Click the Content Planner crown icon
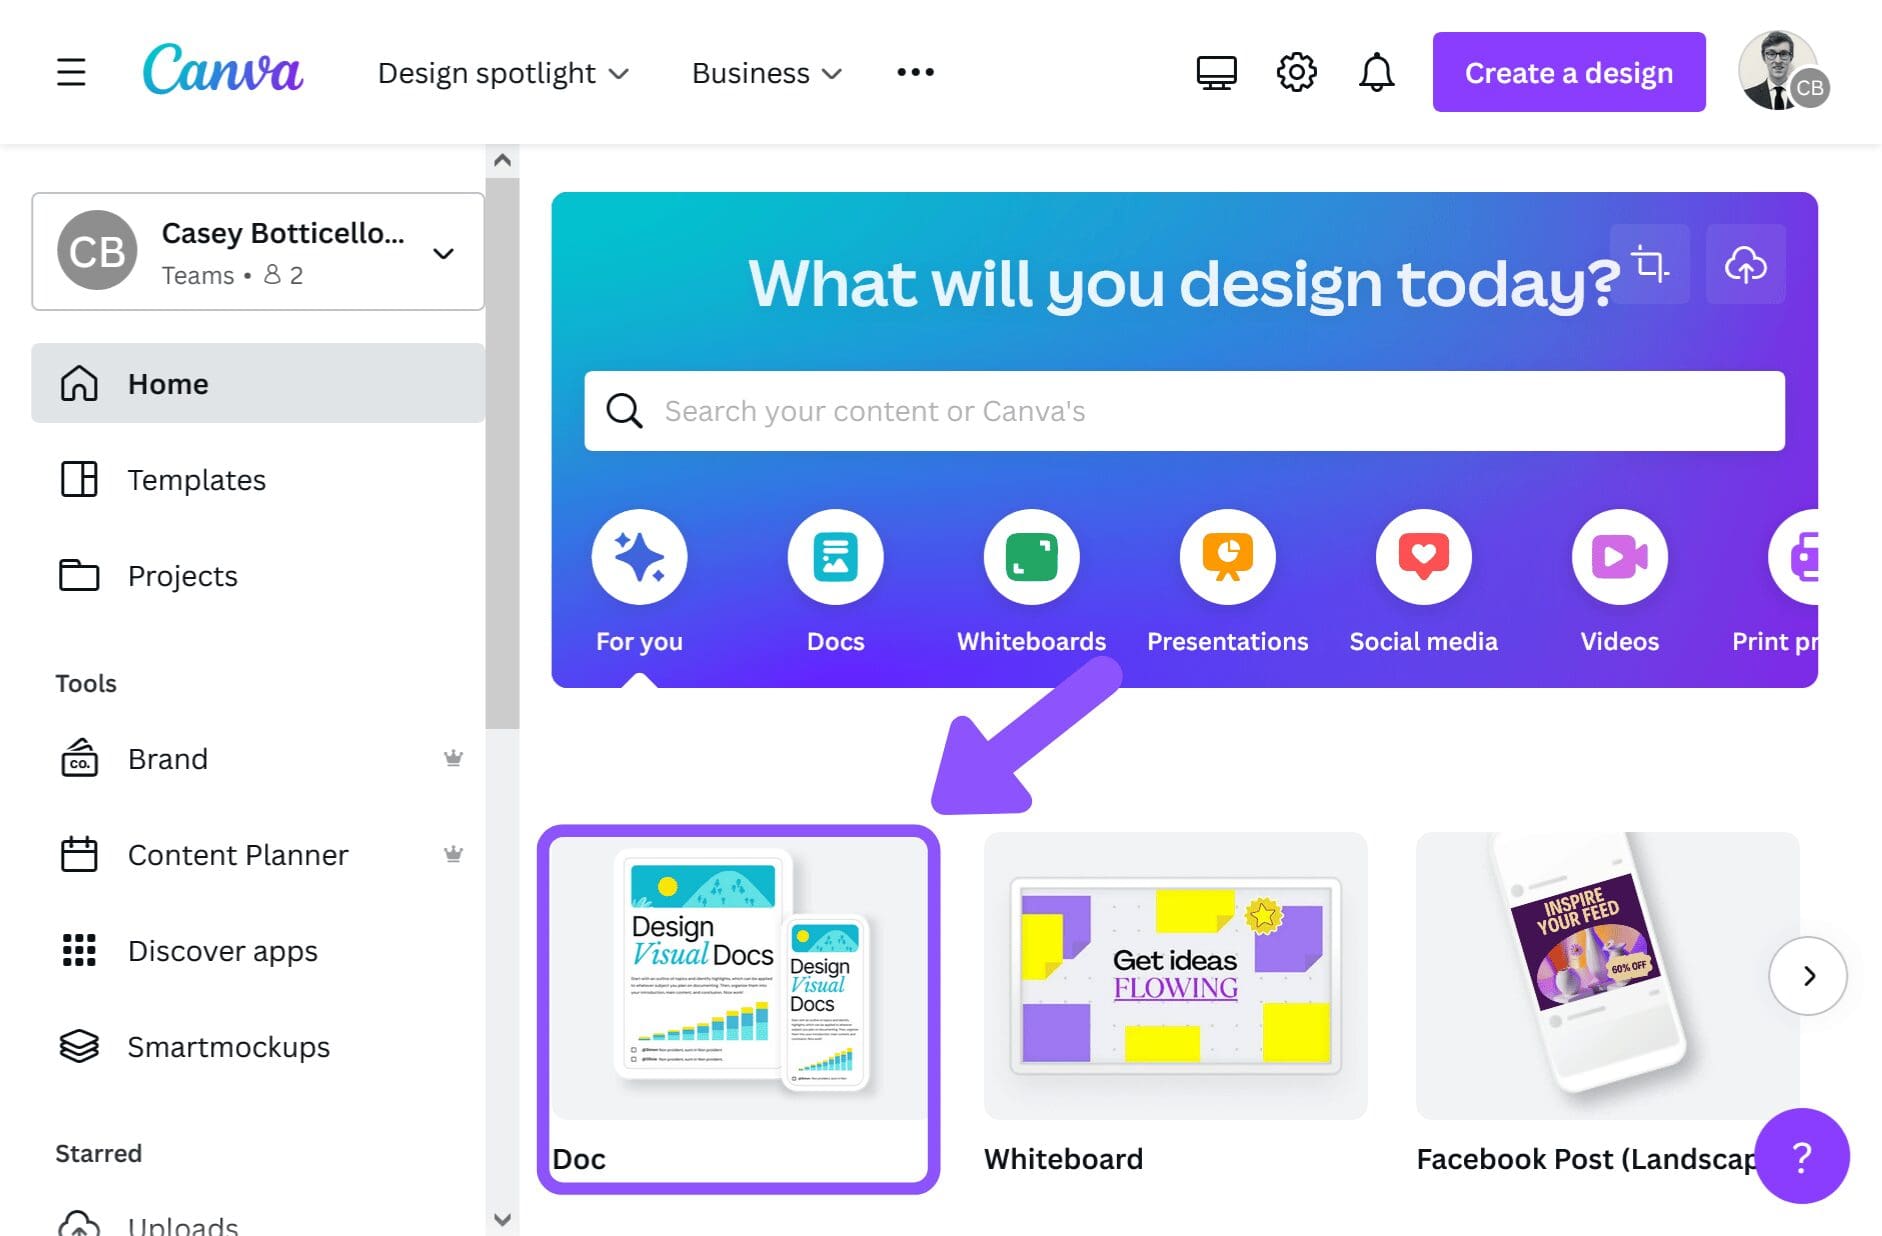The image size is (1882, 1236). coord(453,854)
